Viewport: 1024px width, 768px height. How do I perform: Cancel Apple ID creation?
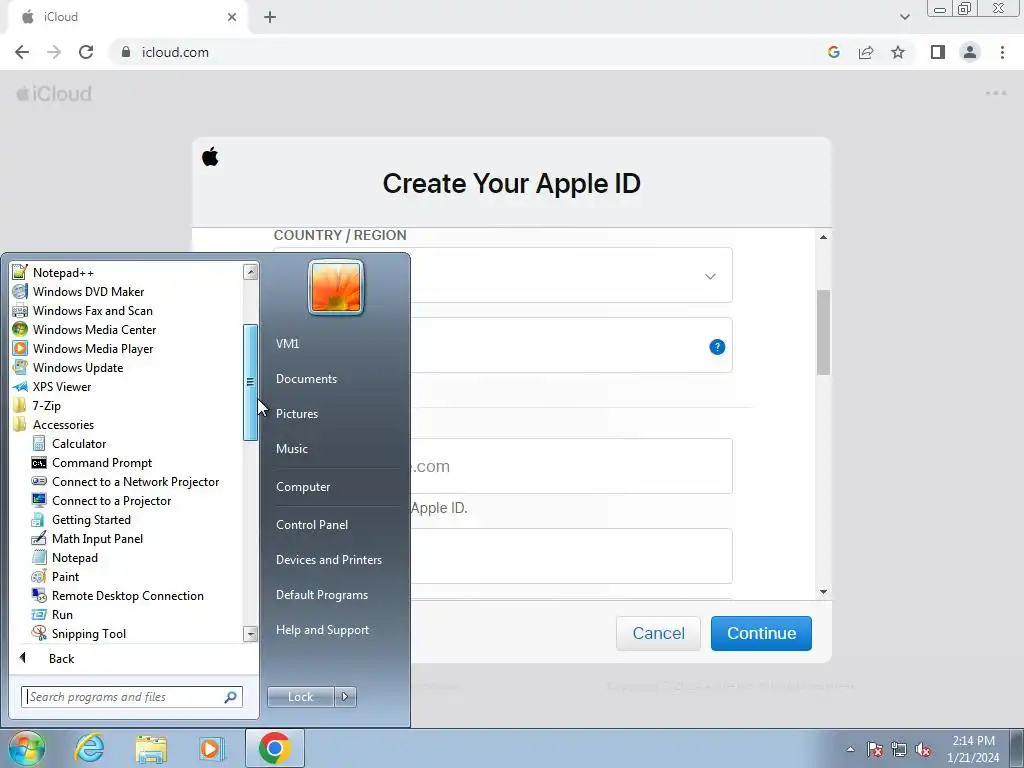point(658,633)
